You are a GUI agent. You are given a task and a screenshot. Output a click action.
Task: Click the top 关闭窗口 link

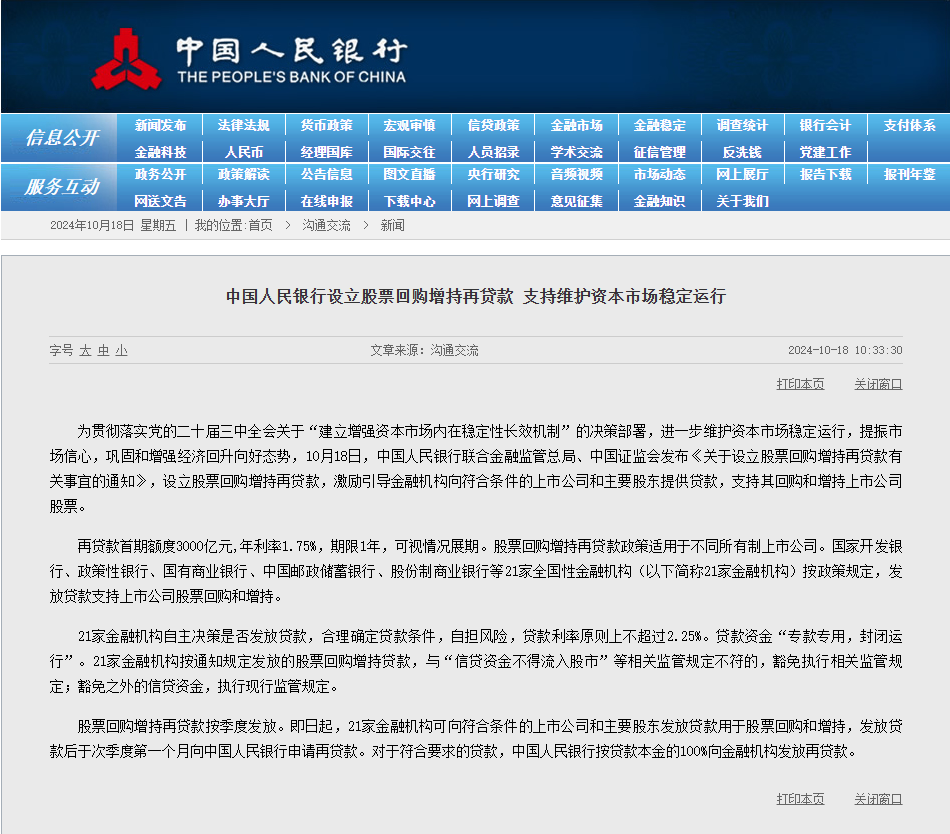click(877, 384)
